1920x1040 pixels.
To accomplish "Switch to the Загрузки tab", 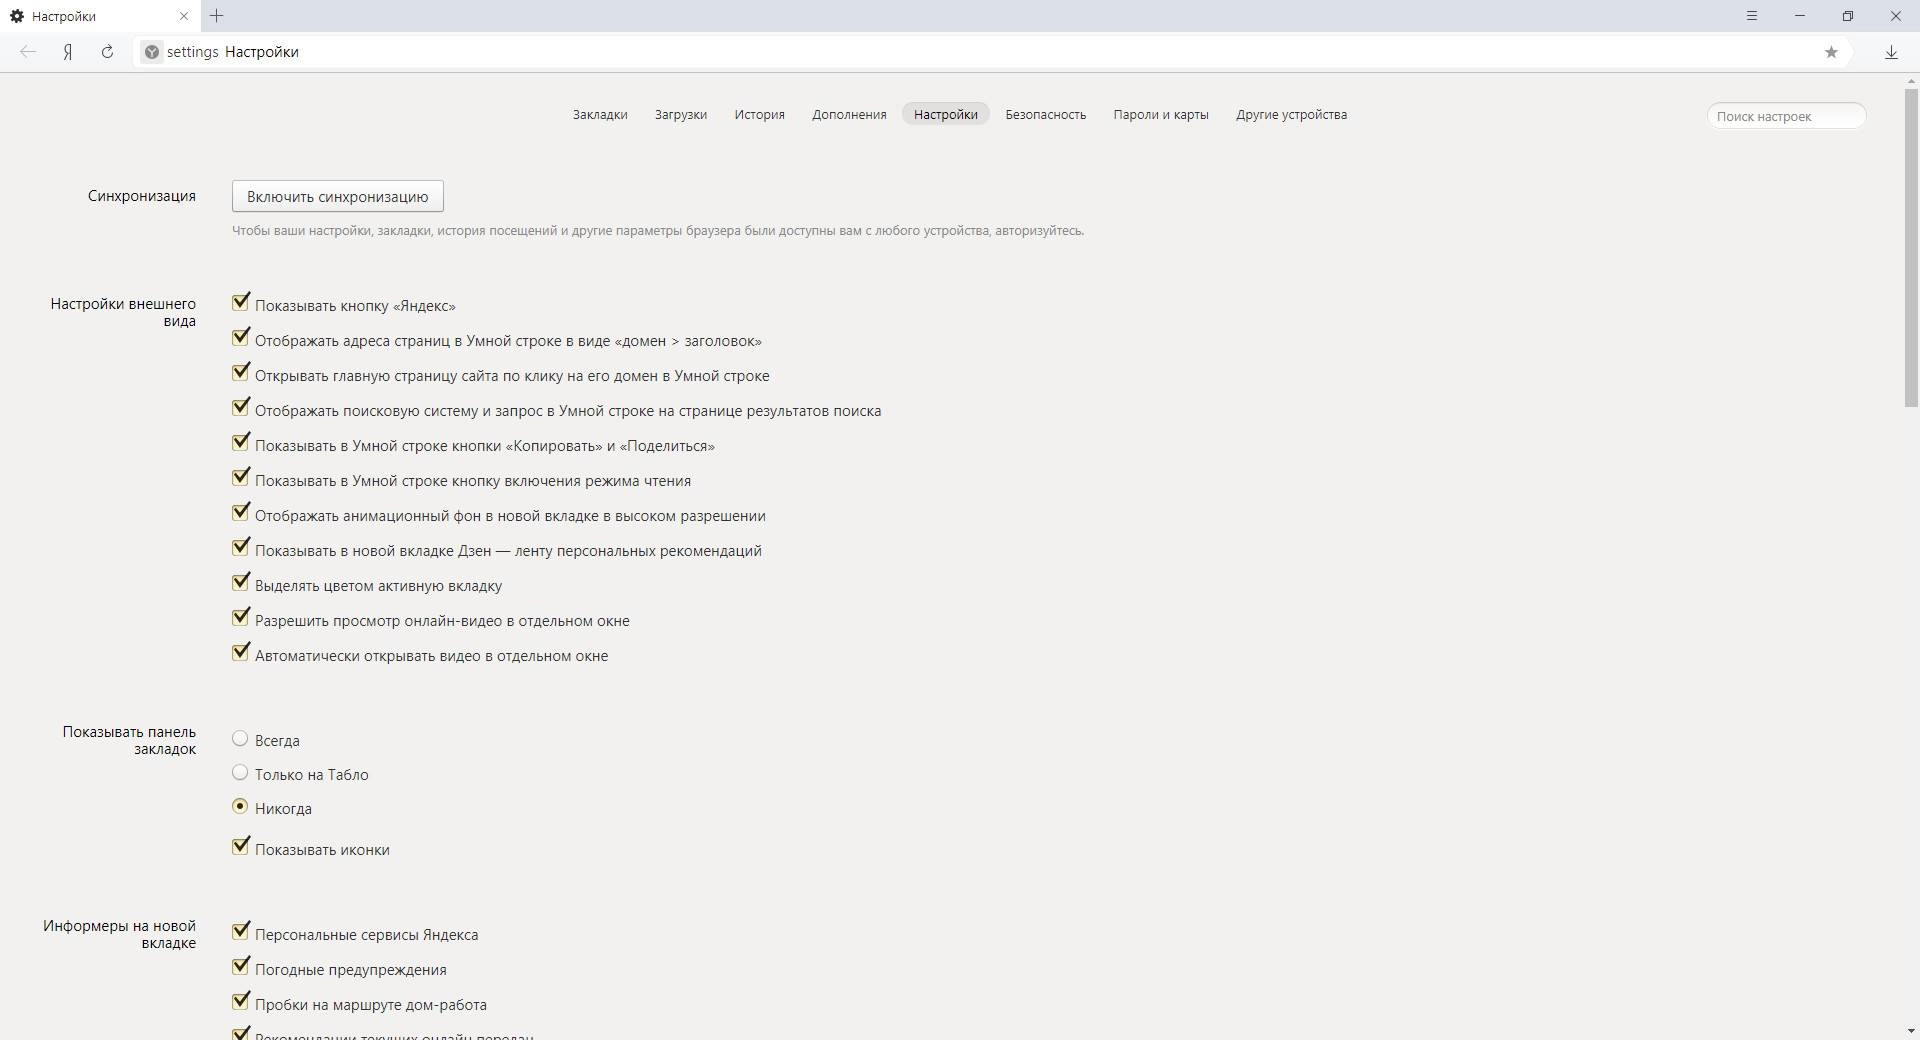I will click(681, 114).
